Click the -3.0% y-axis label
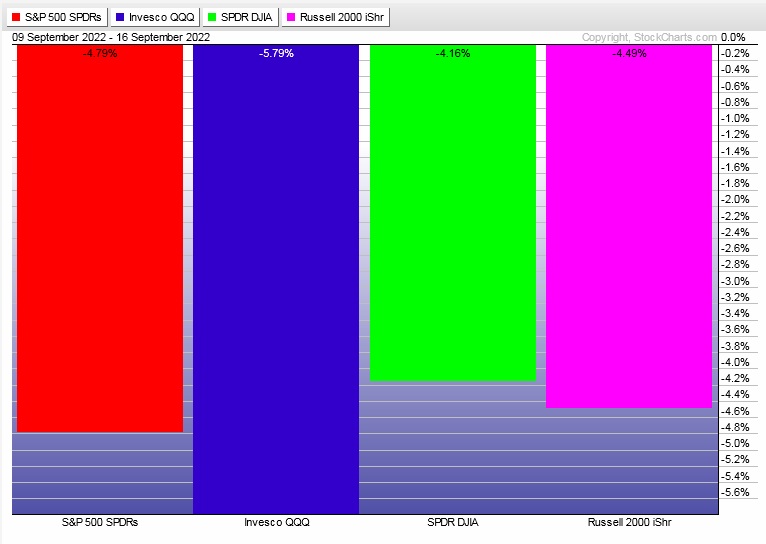The height and width of the screenshot is (544, 766). [x=735, y=281]
